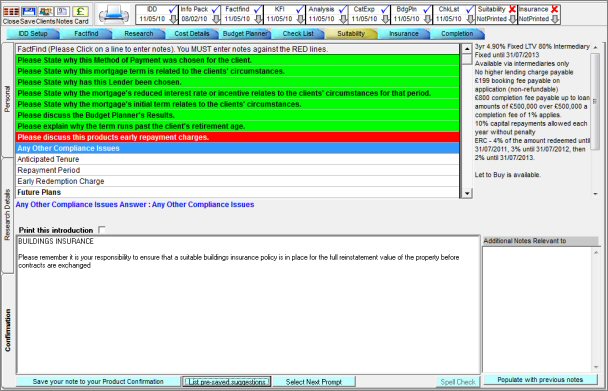Select the Future Plans row
The width and height of the screenshot is (608, 391).
point(238,192)
